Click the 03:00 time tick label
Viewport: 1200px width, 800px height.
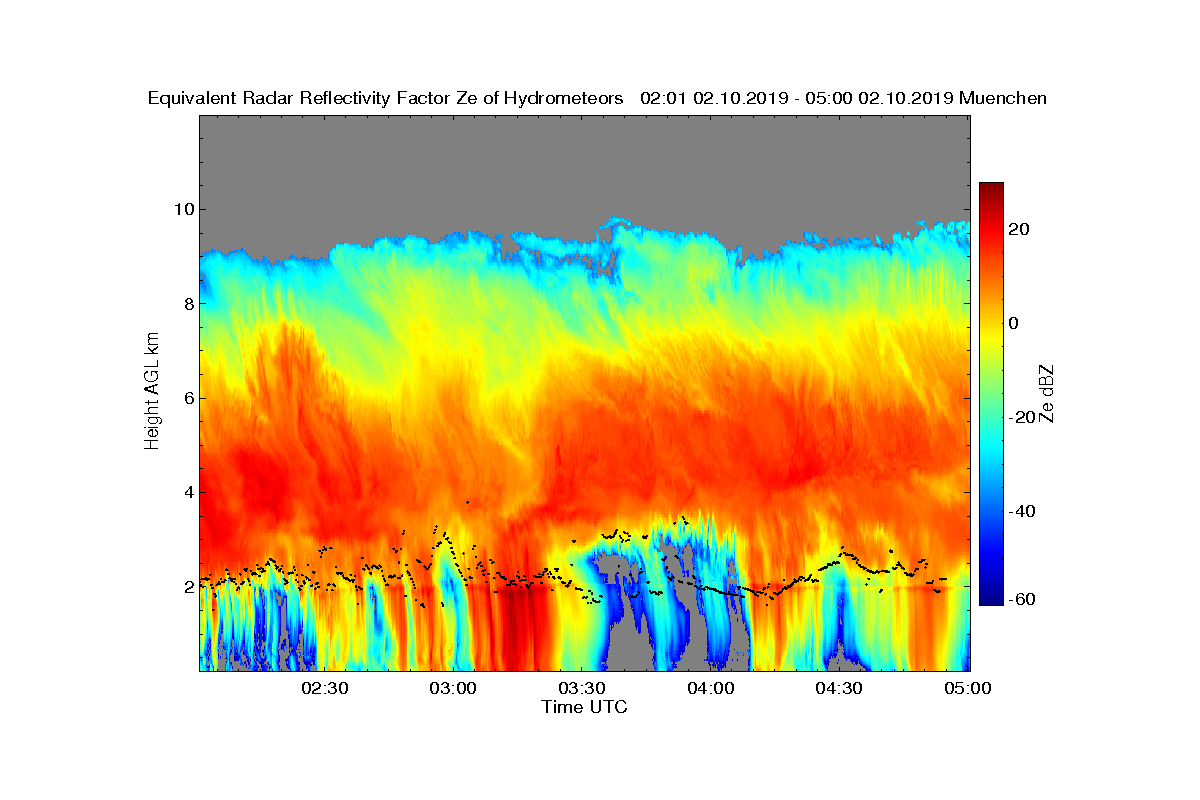[x=453, y=688]
